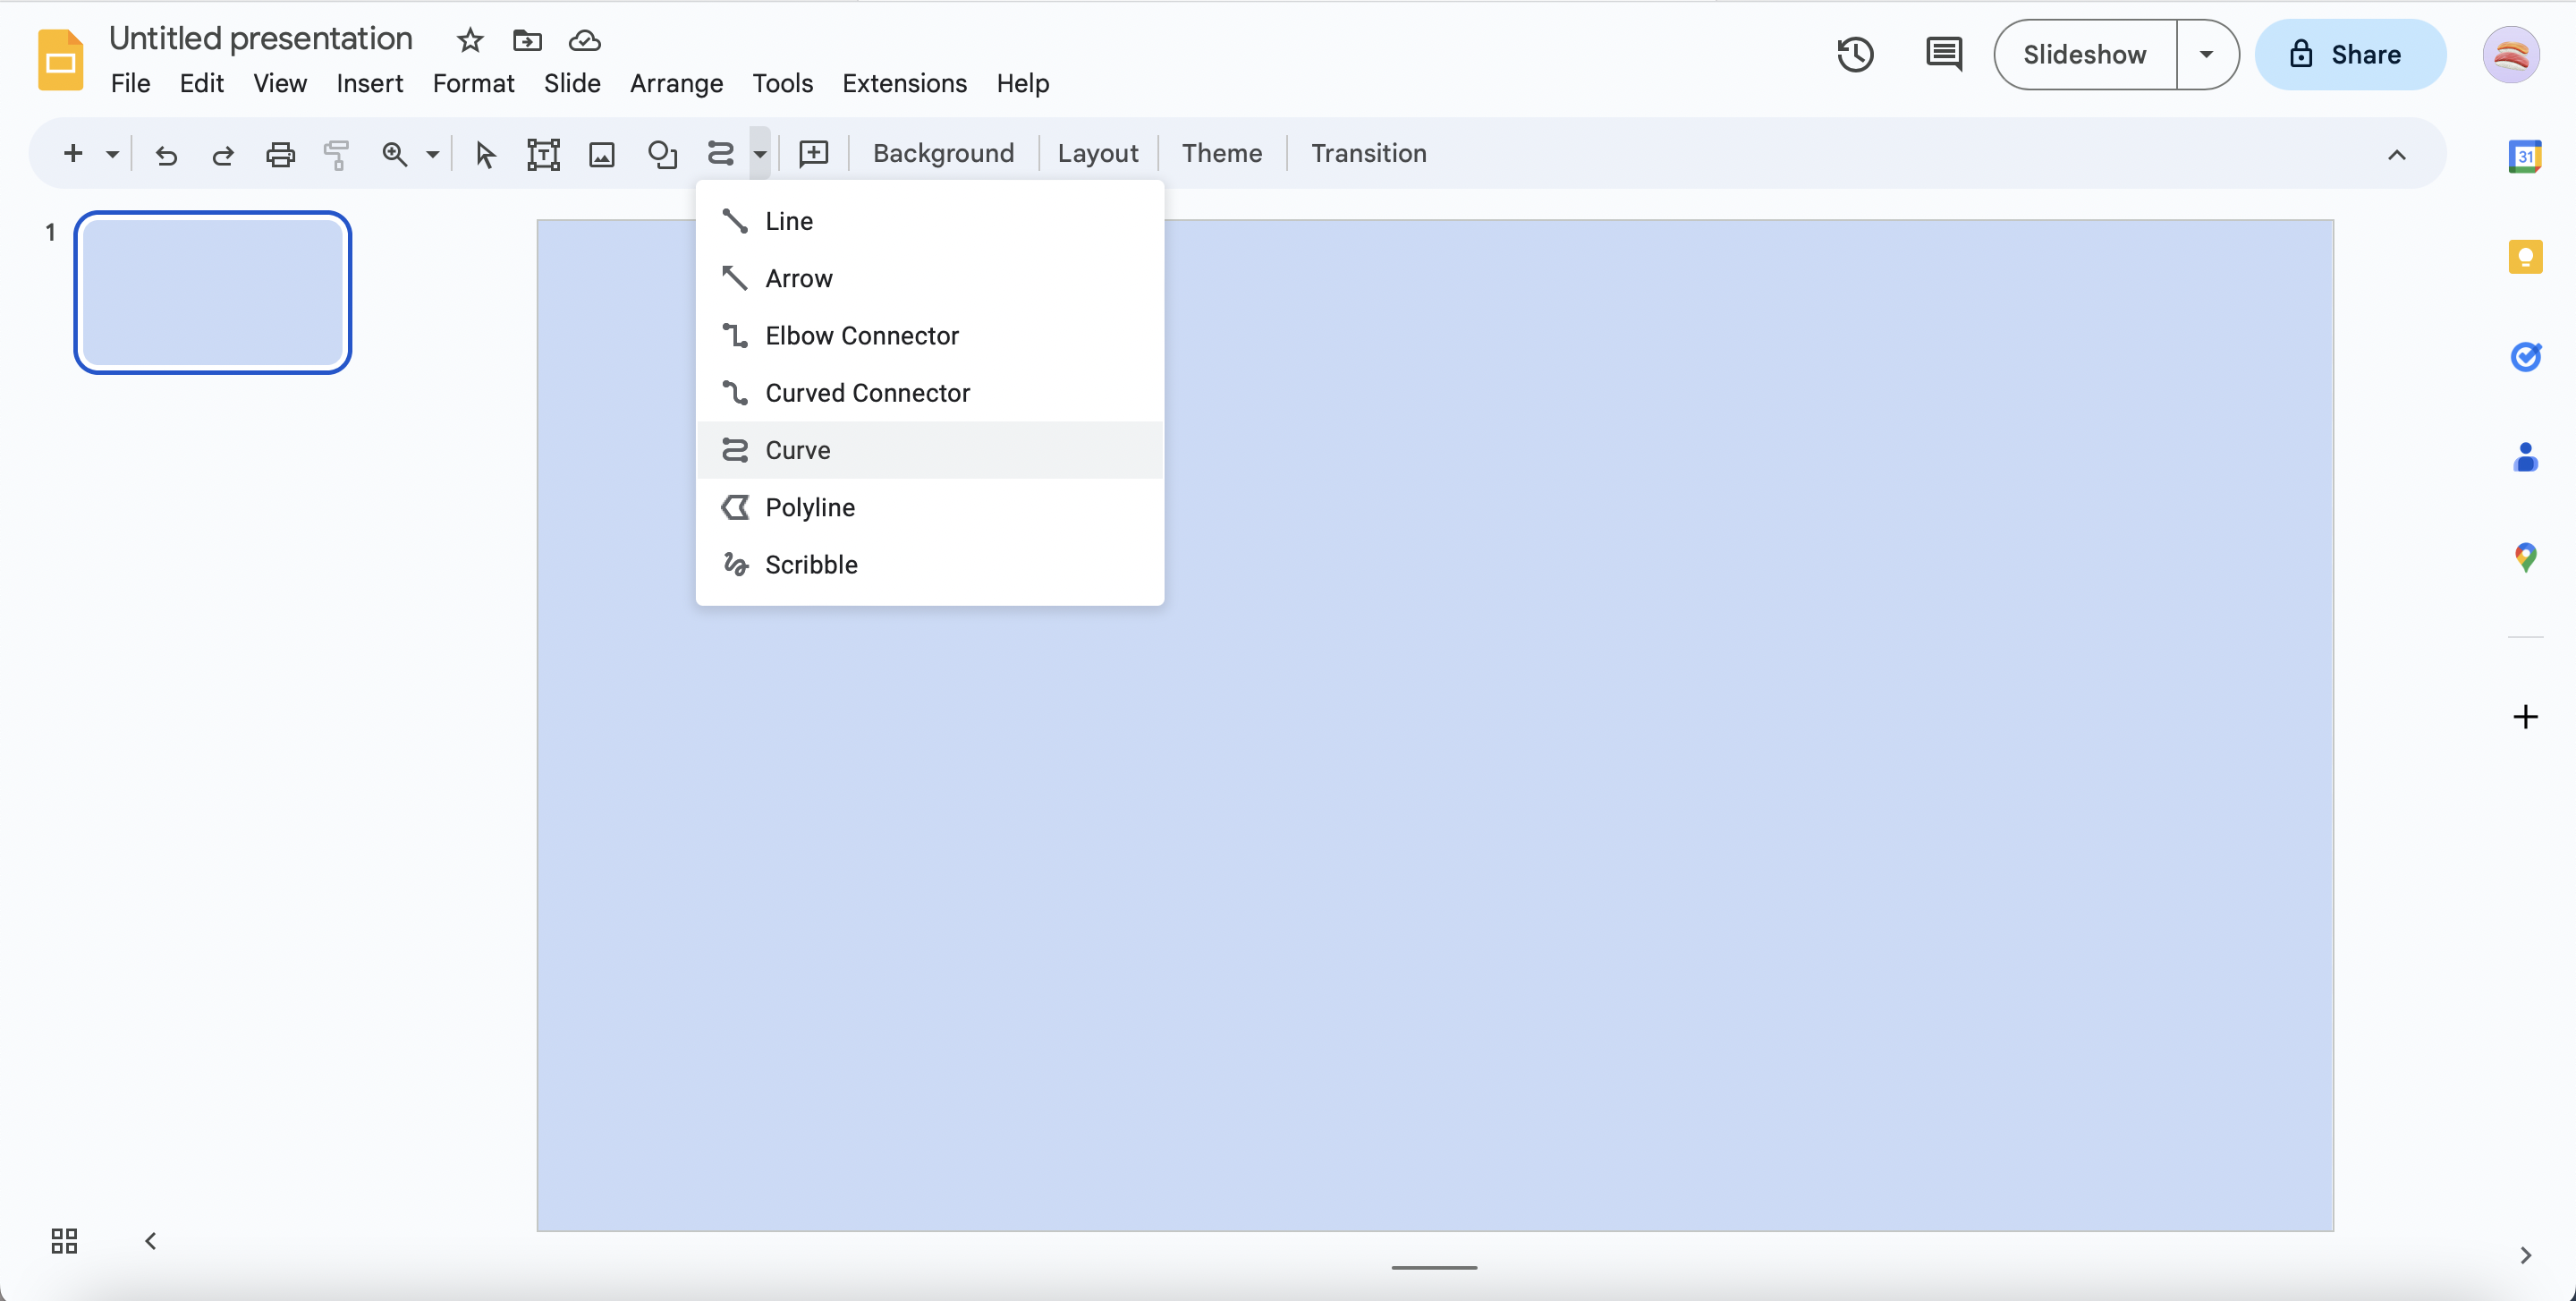Open Google Maps in the side panel
The image size is (2576, 1301).
click(x=2525, y=558)
